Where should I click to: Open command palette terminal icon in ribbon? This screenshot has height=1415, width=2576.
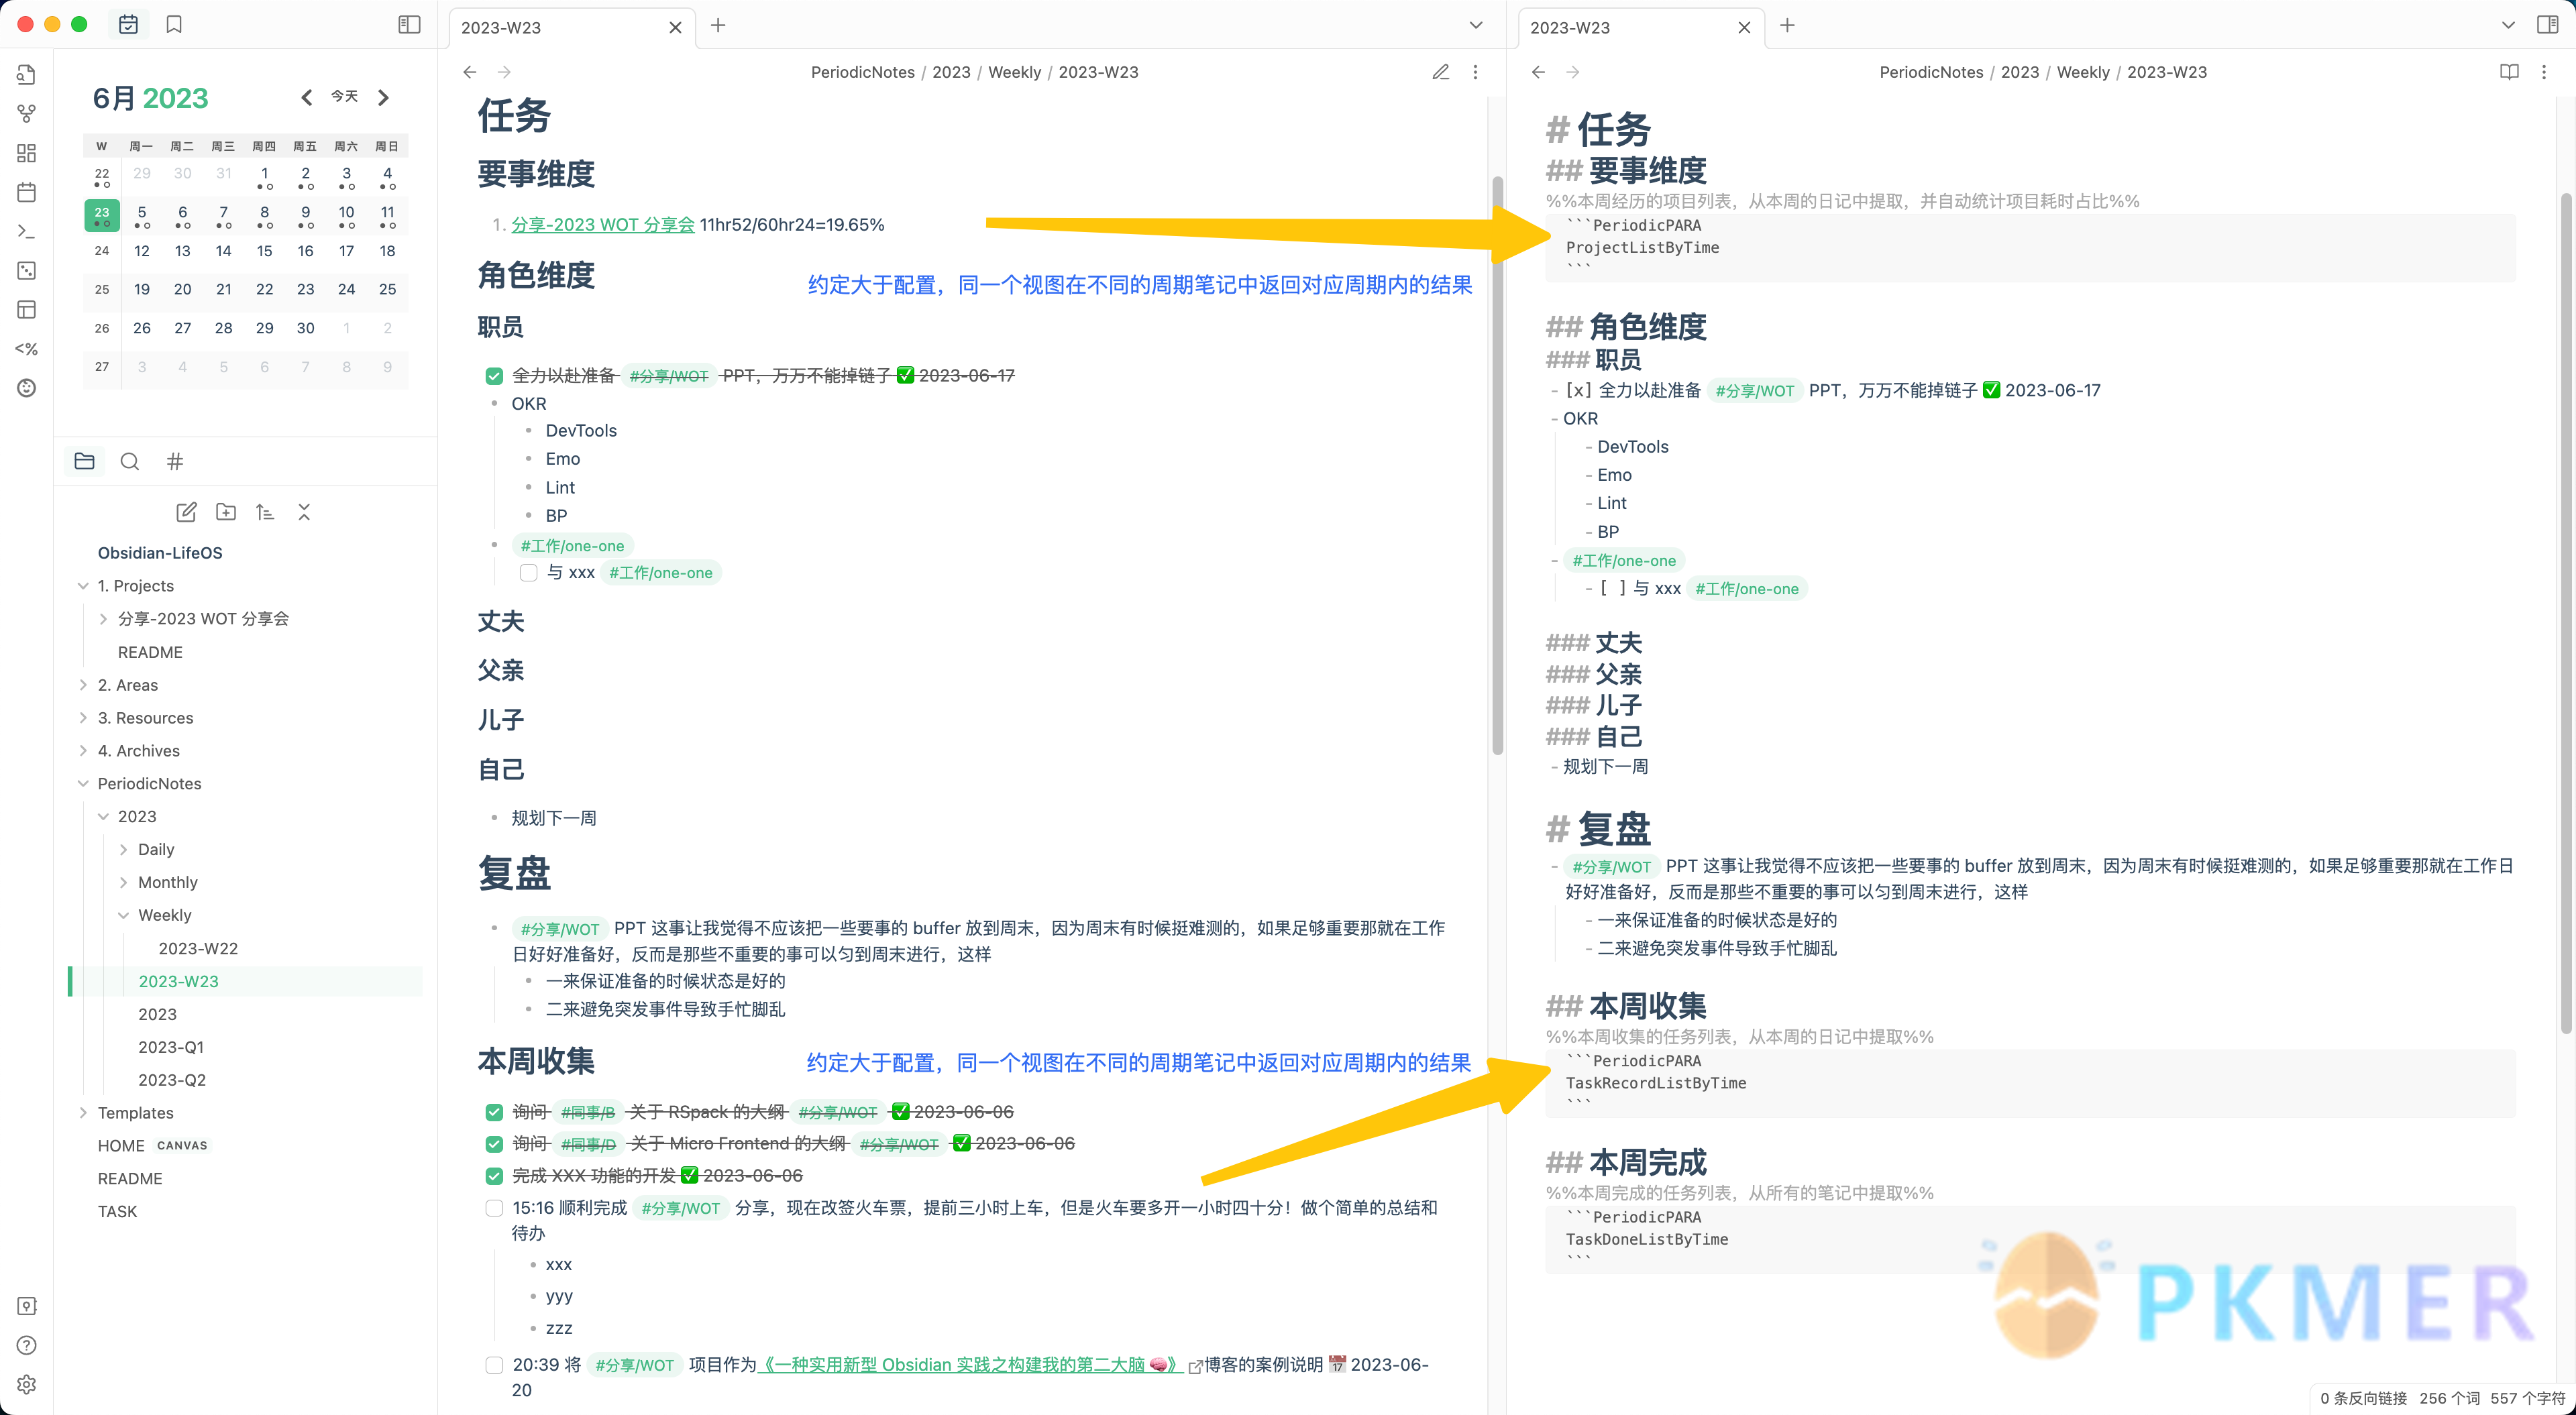[27, 231]
